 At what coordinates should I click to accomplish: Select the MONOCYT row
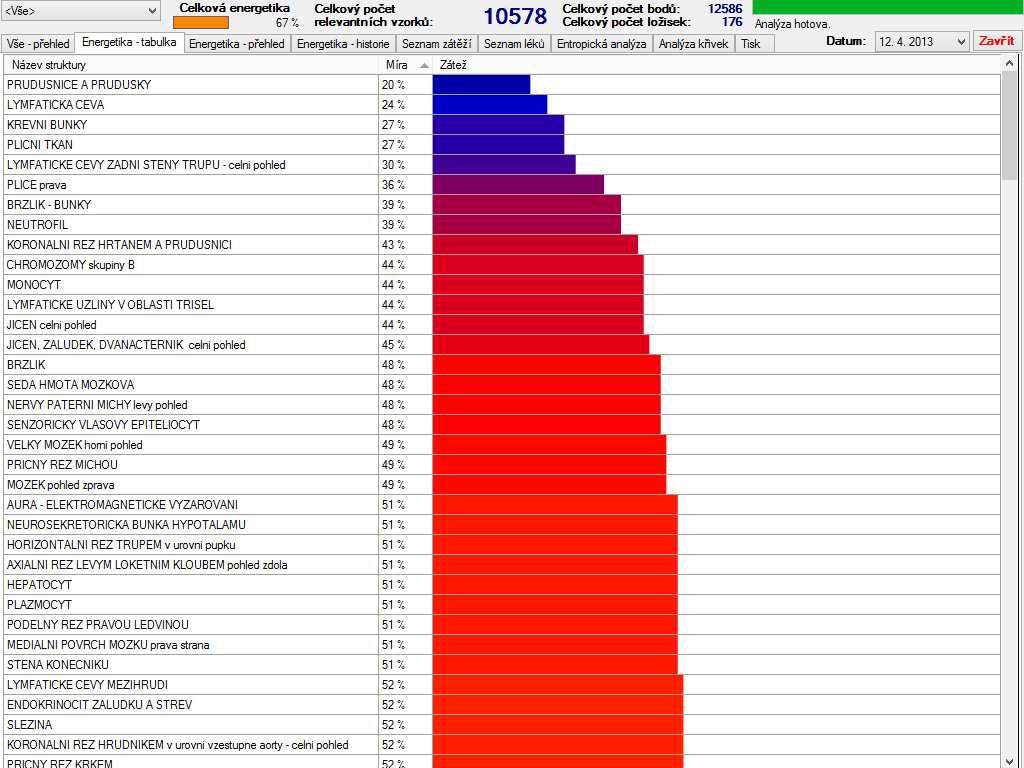[x=502, y=285]
